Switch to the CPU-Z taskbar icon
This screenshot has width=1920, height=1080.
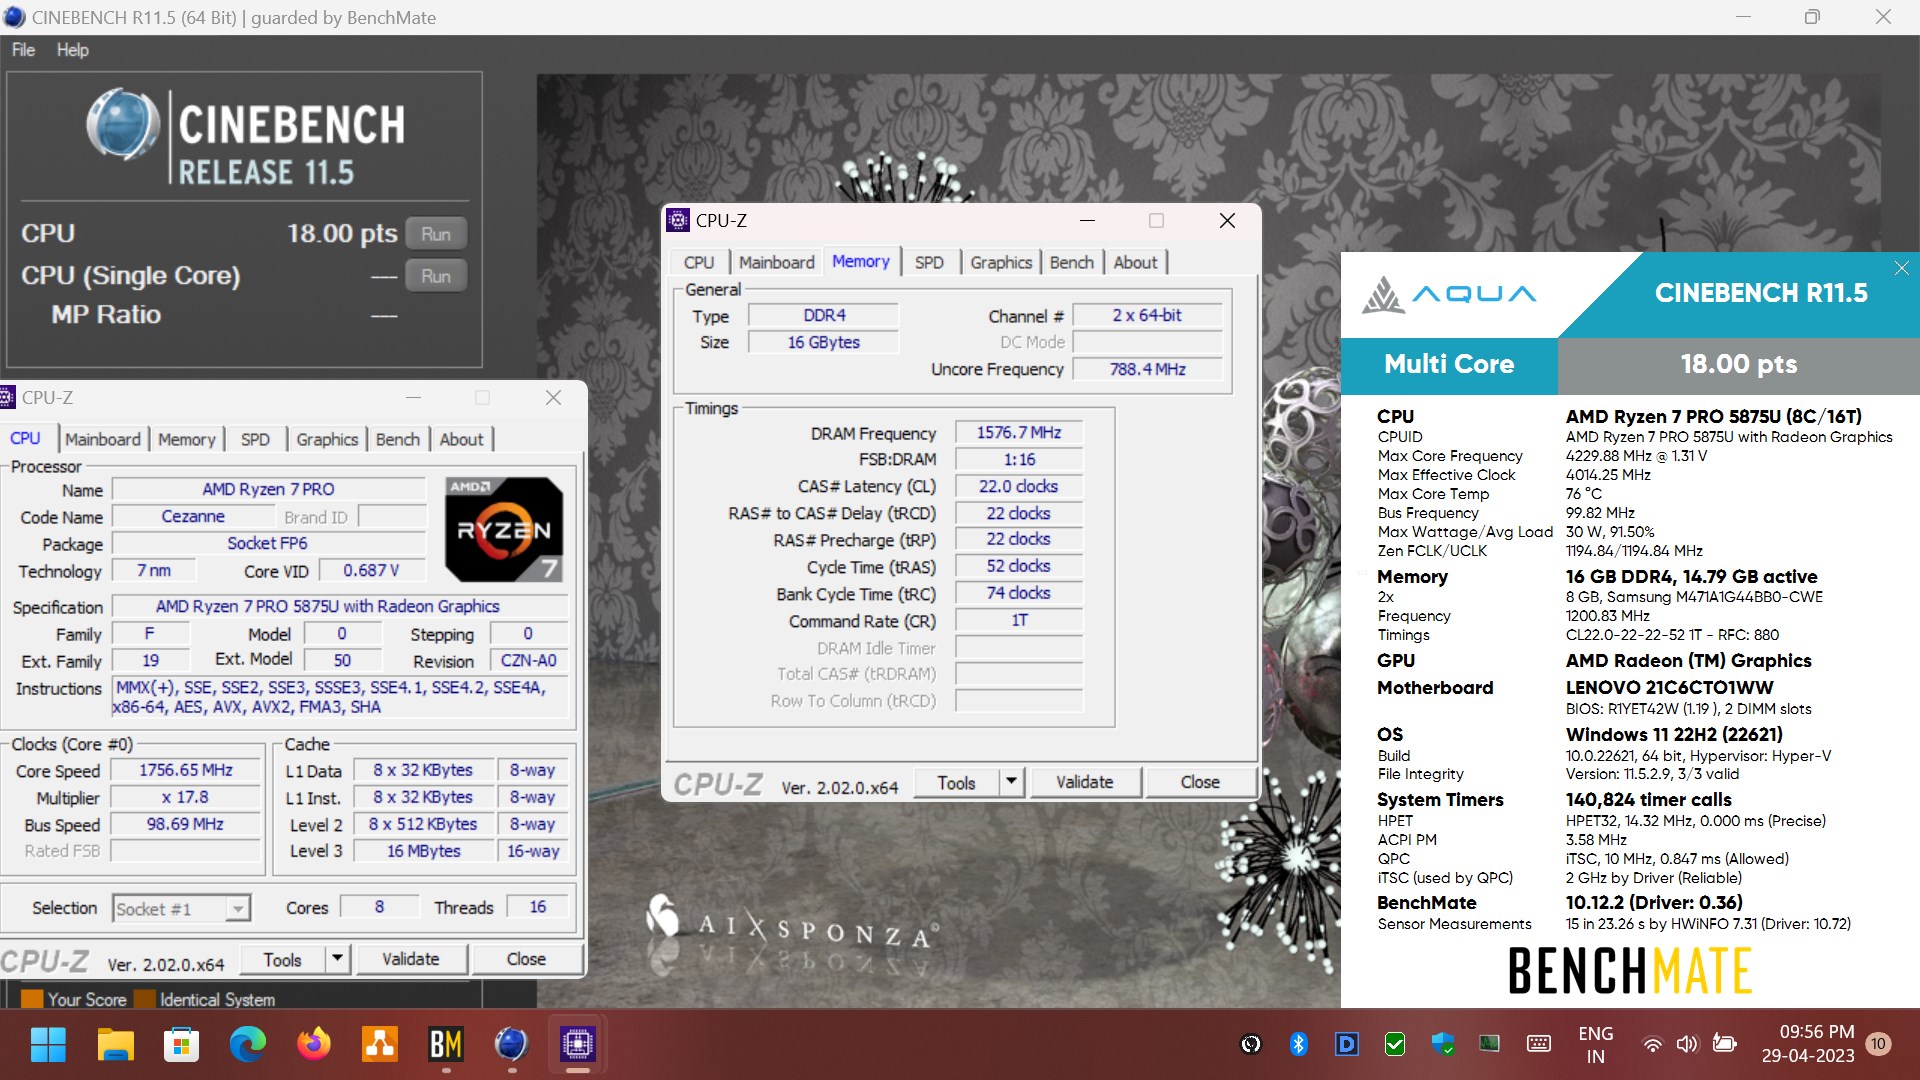577,1044
